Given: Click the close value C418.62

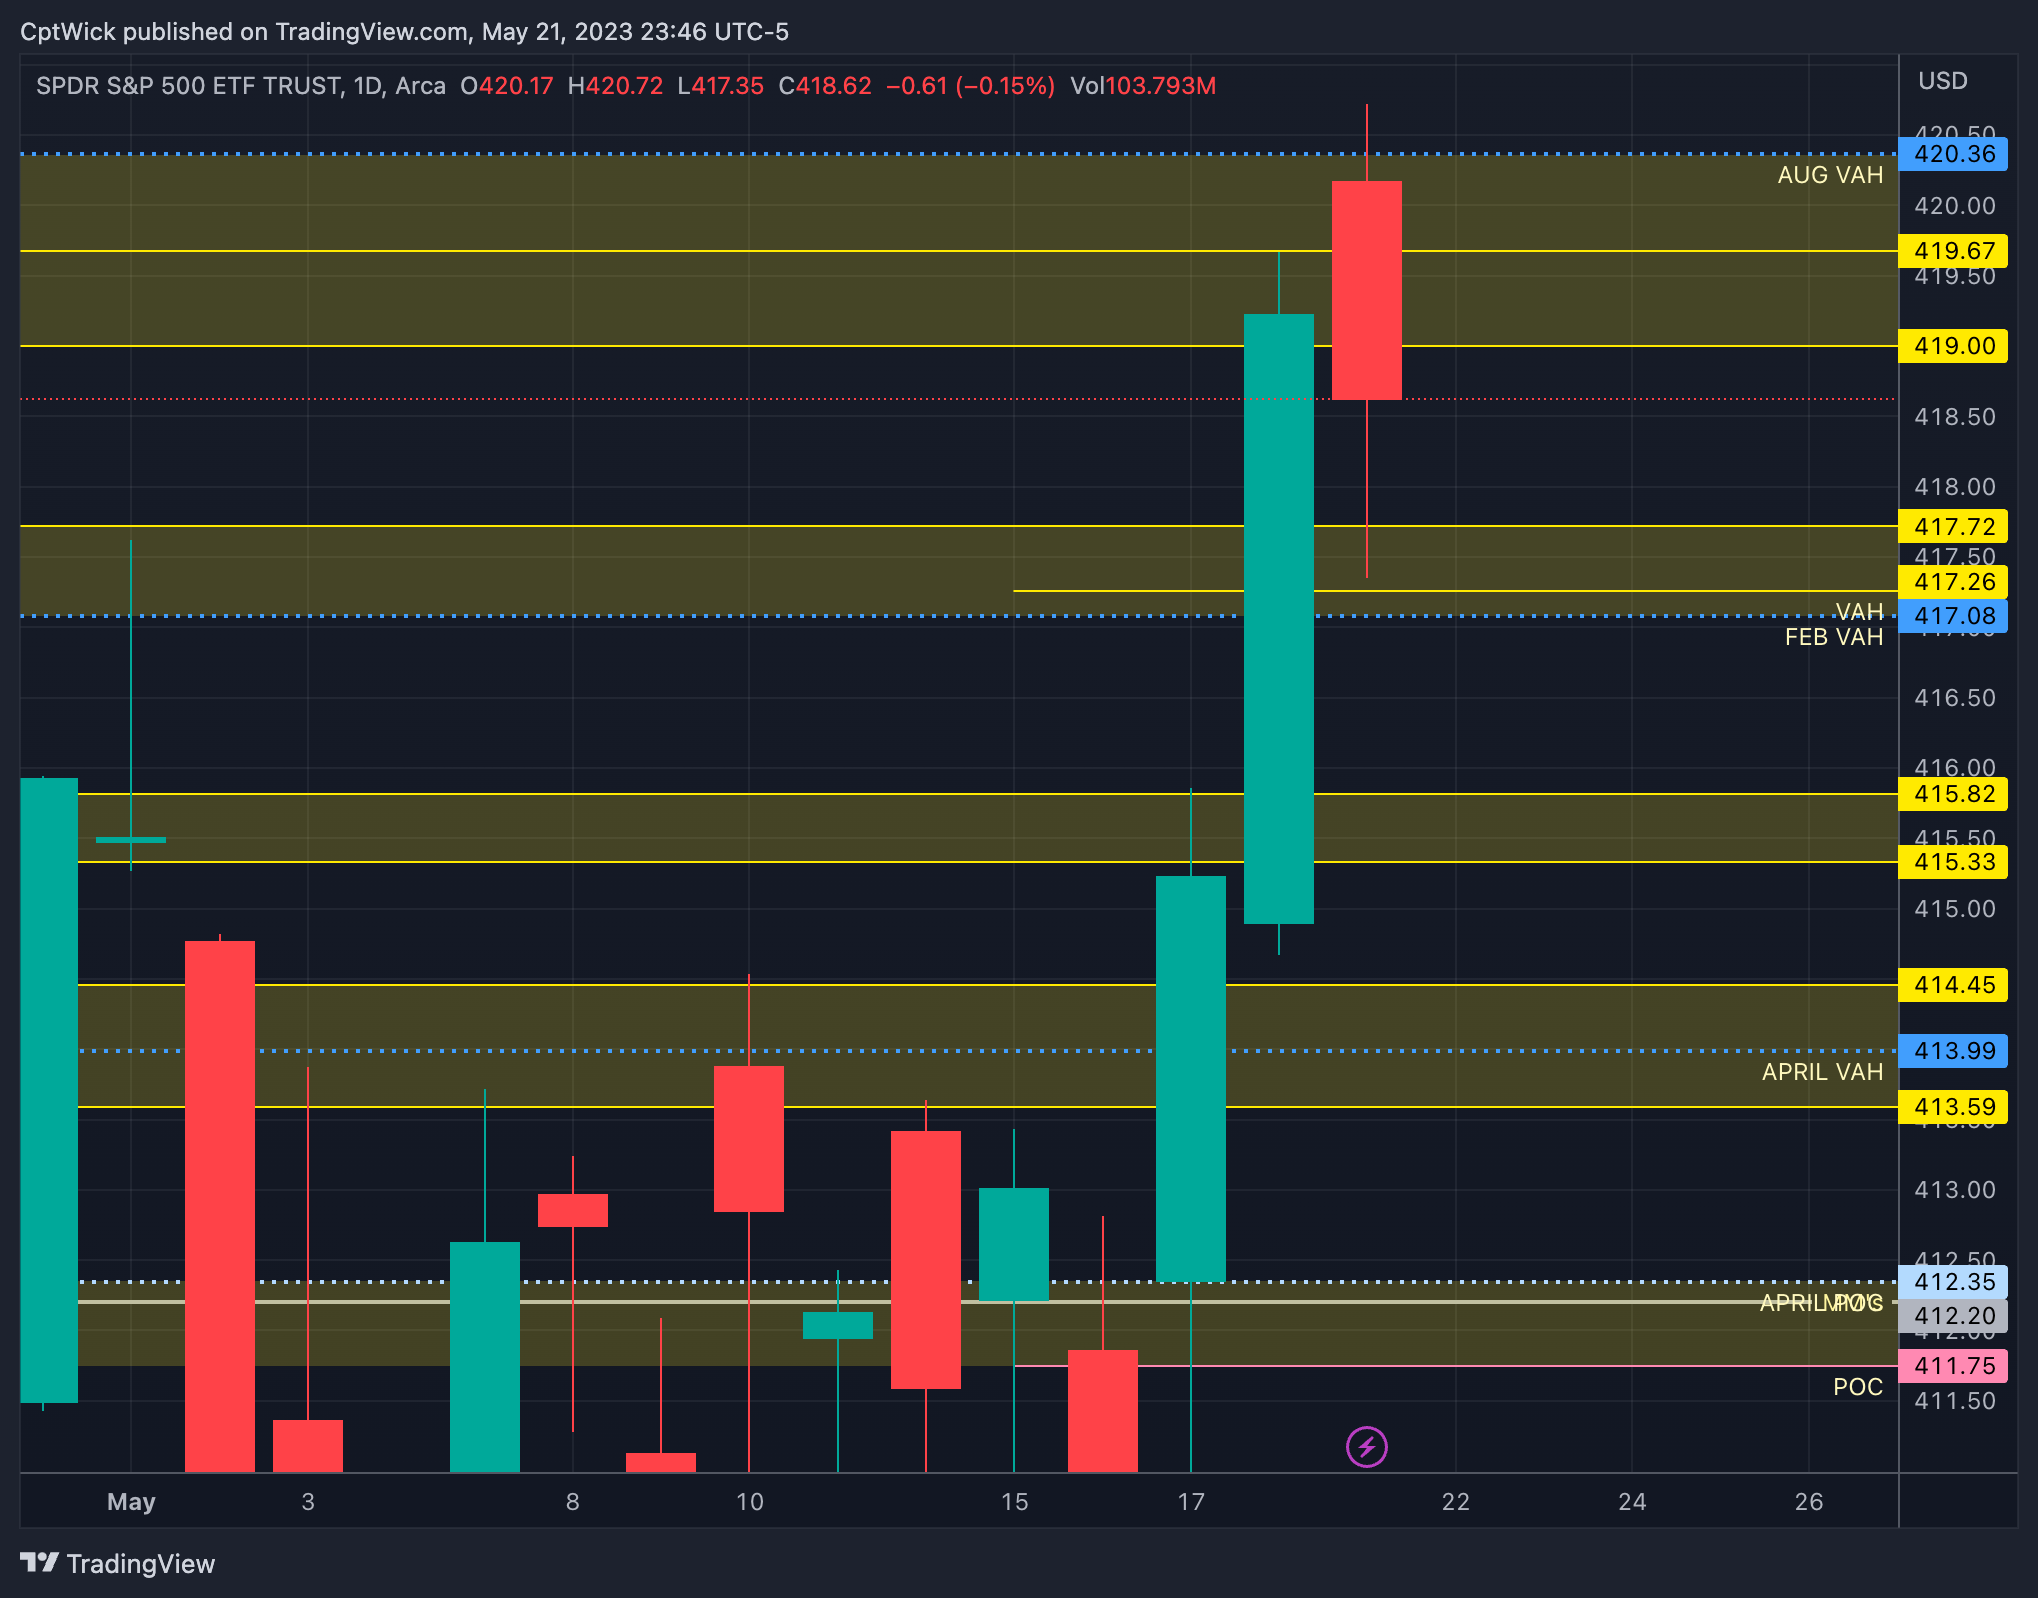Looking at the screenshot, I should pyautogui.click(x=825, y=86).
